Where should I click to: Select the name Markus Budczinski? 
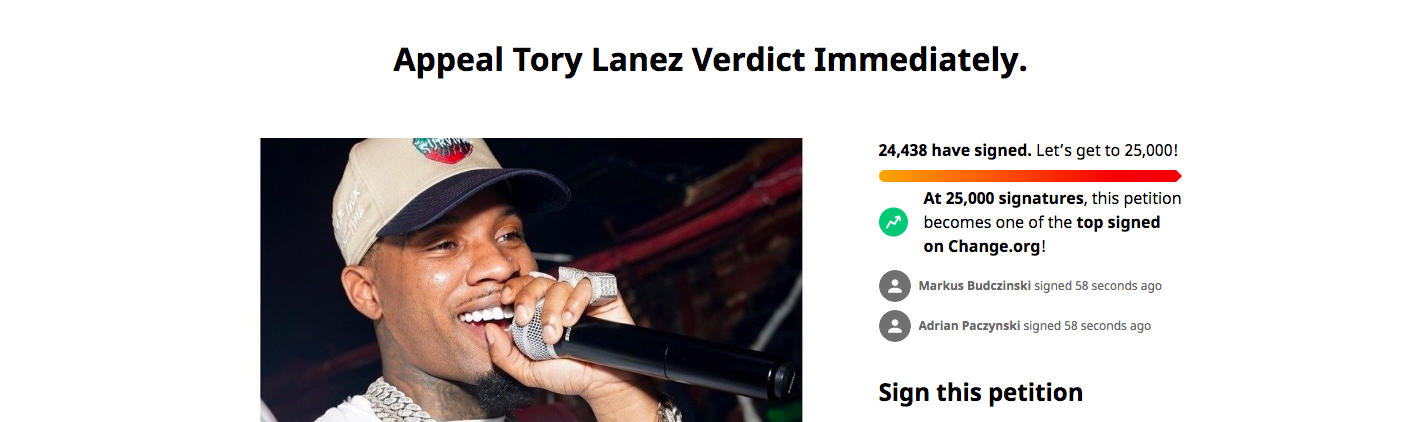coord(974,286)
